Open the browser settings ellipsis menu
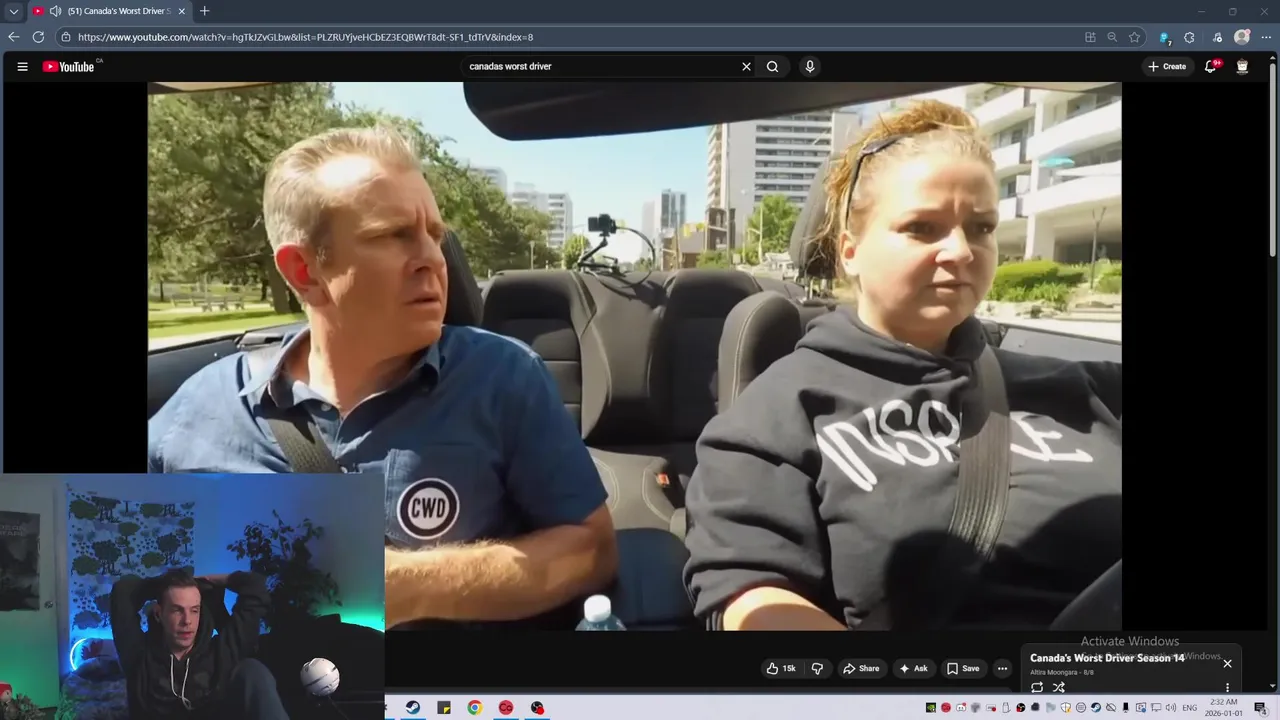Viewport: 1280px width, 720px height. click(1266, 37)
